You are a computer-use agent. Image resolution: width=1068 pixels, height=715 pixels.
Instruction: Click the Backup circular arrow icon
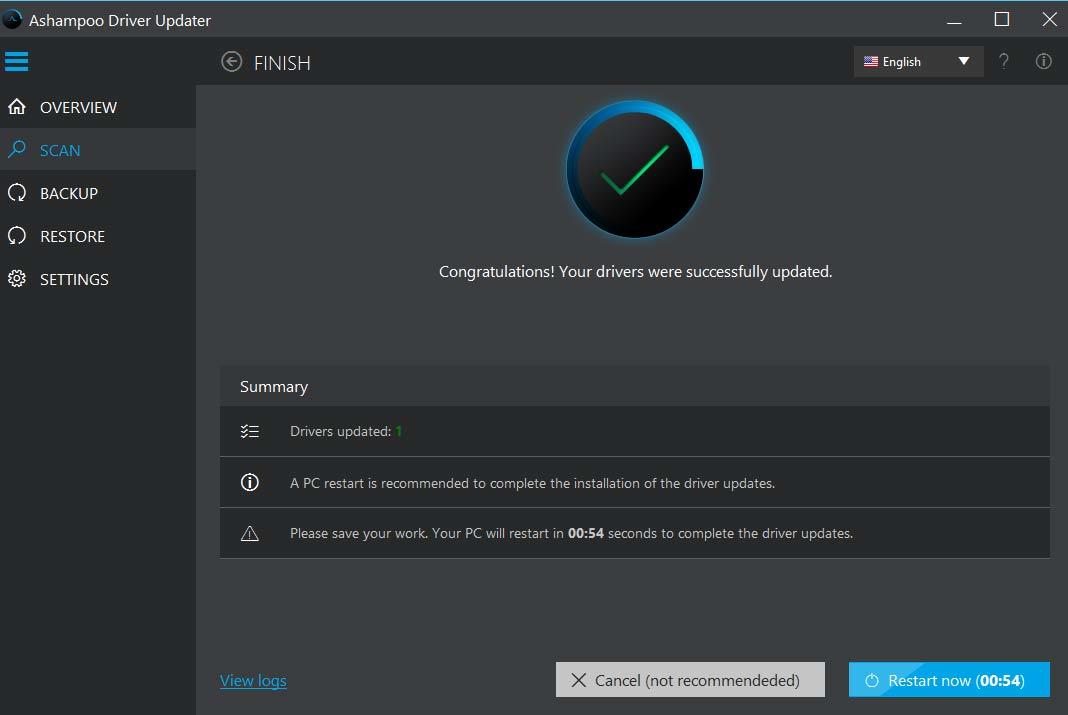tap(16, 193)
